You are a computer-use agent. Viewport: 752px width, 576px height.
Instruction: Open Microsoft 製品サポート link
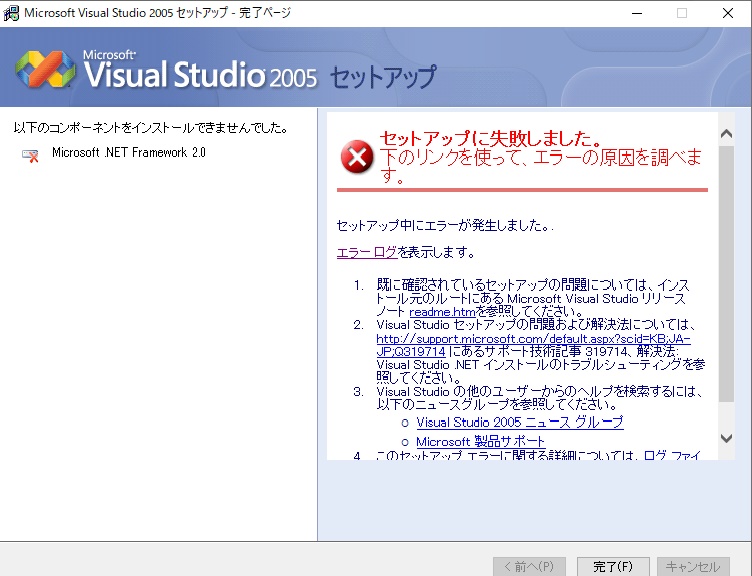click(481, 441)
